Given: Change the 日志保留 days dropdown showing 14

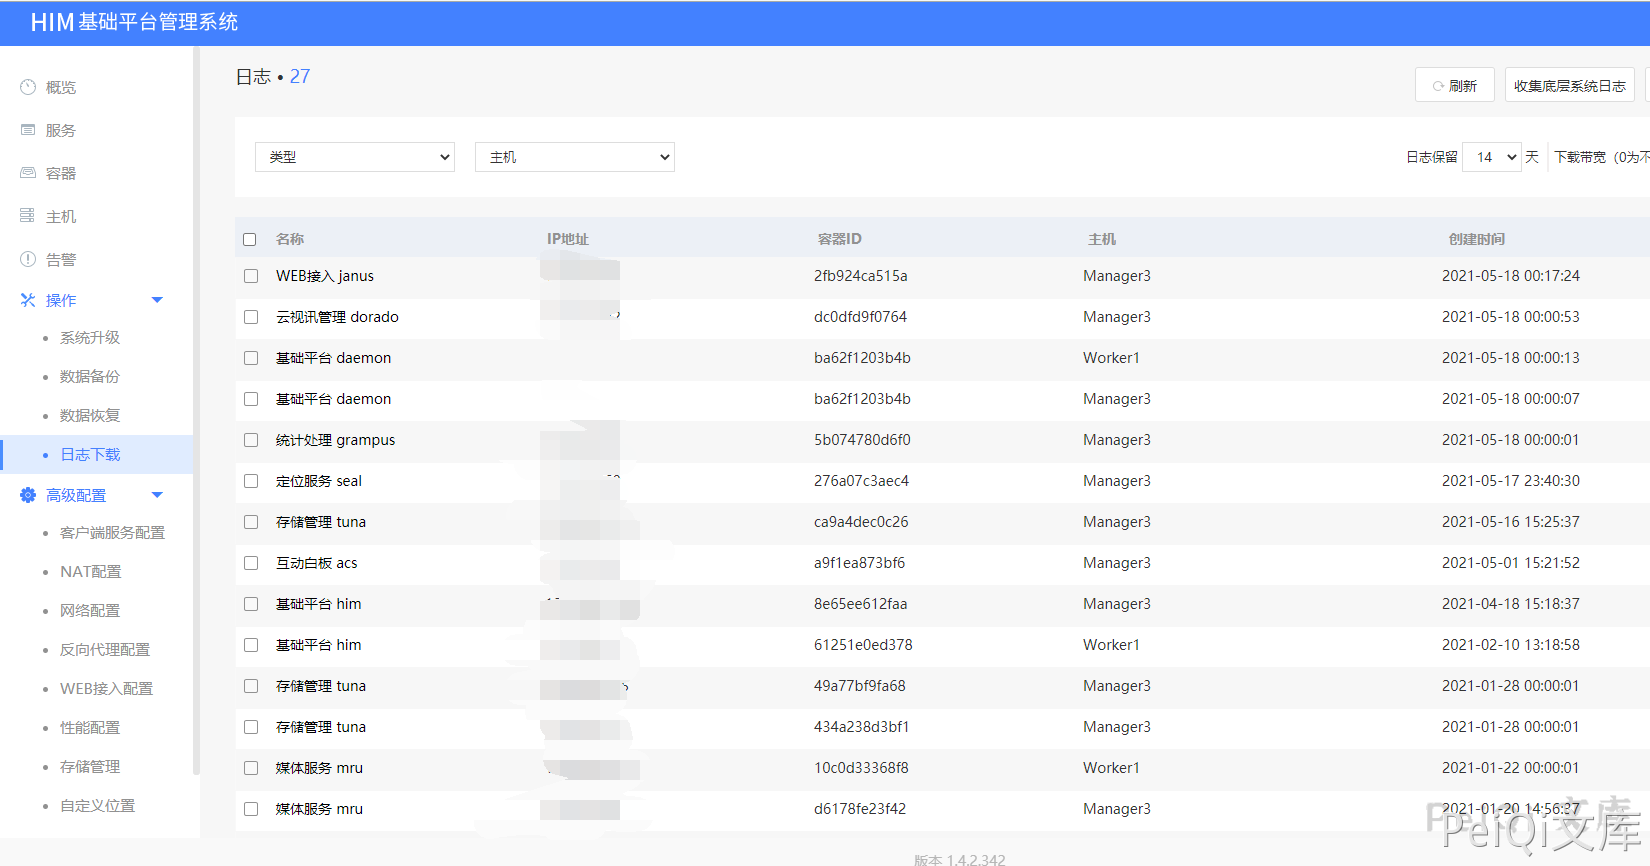Looking at the screenshot, I should (x=1492, y=157).
